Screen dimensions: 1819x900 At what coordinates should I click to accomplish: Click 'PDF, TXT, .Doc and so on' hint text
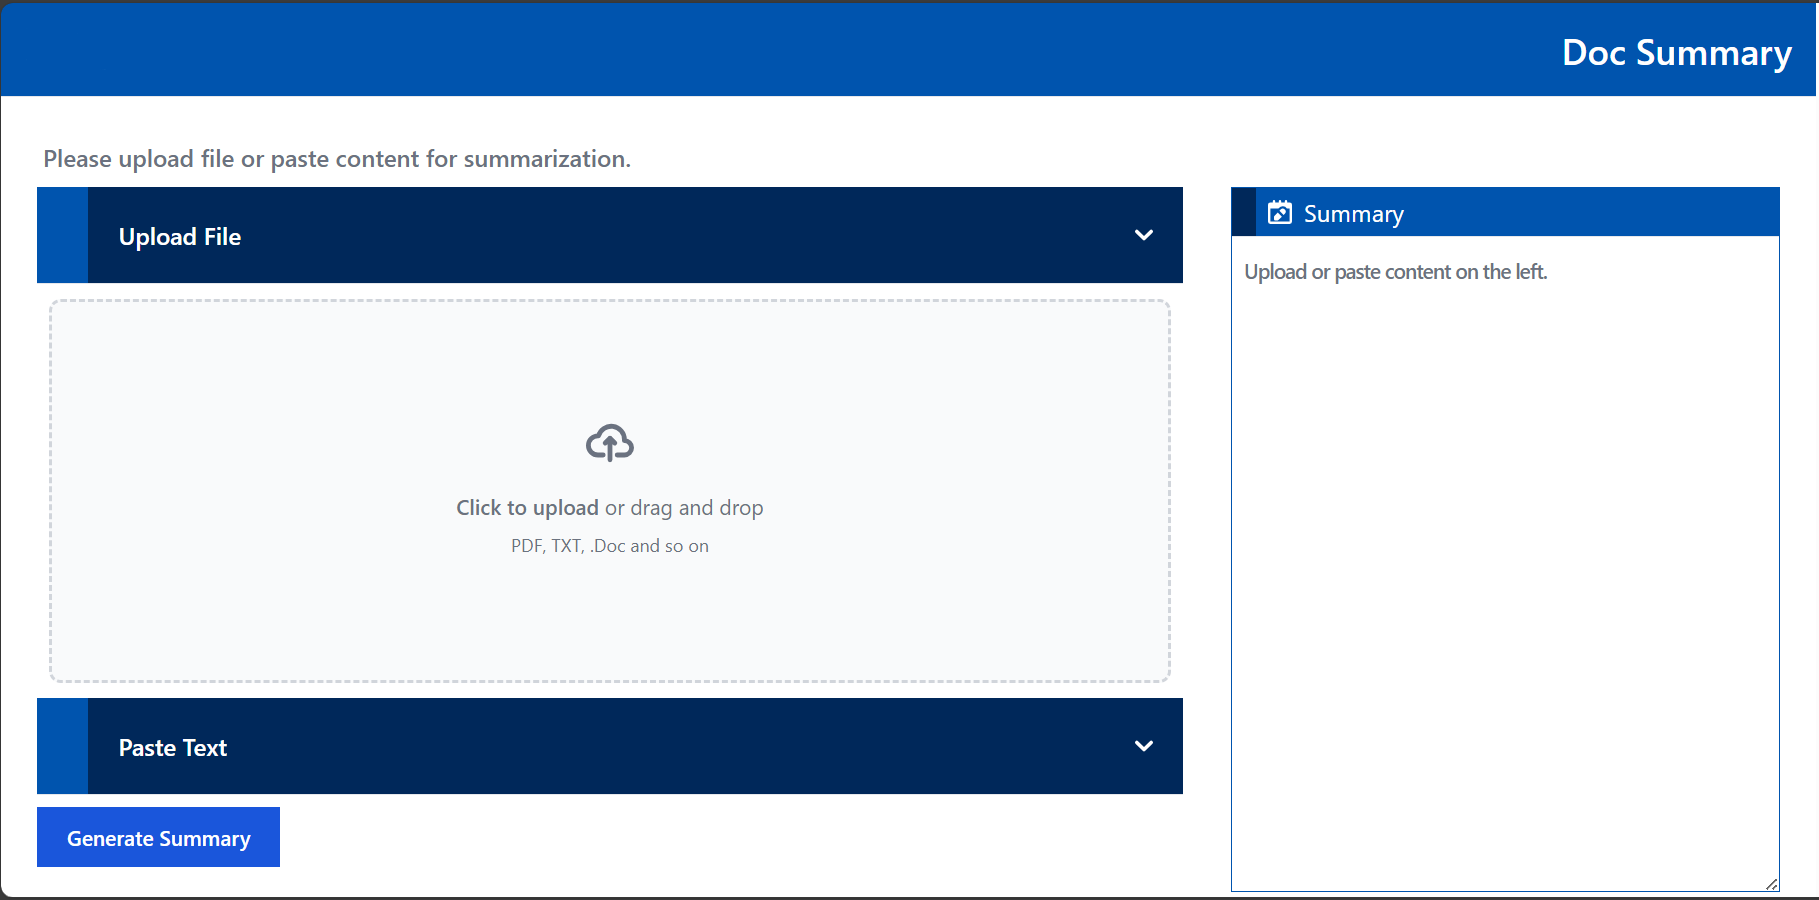[609, 545]
